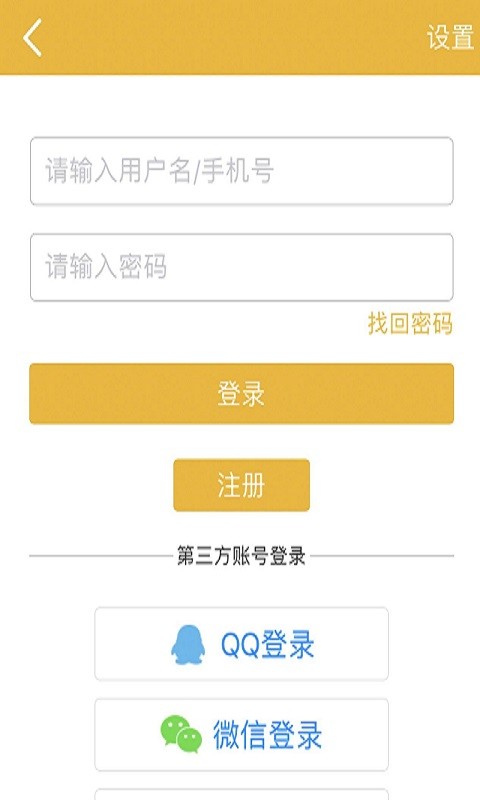Viewport: 480px width, 800px height.
Task: Click the 用户名/手机号 placeholder text
Action: click(x=197, y=170)
